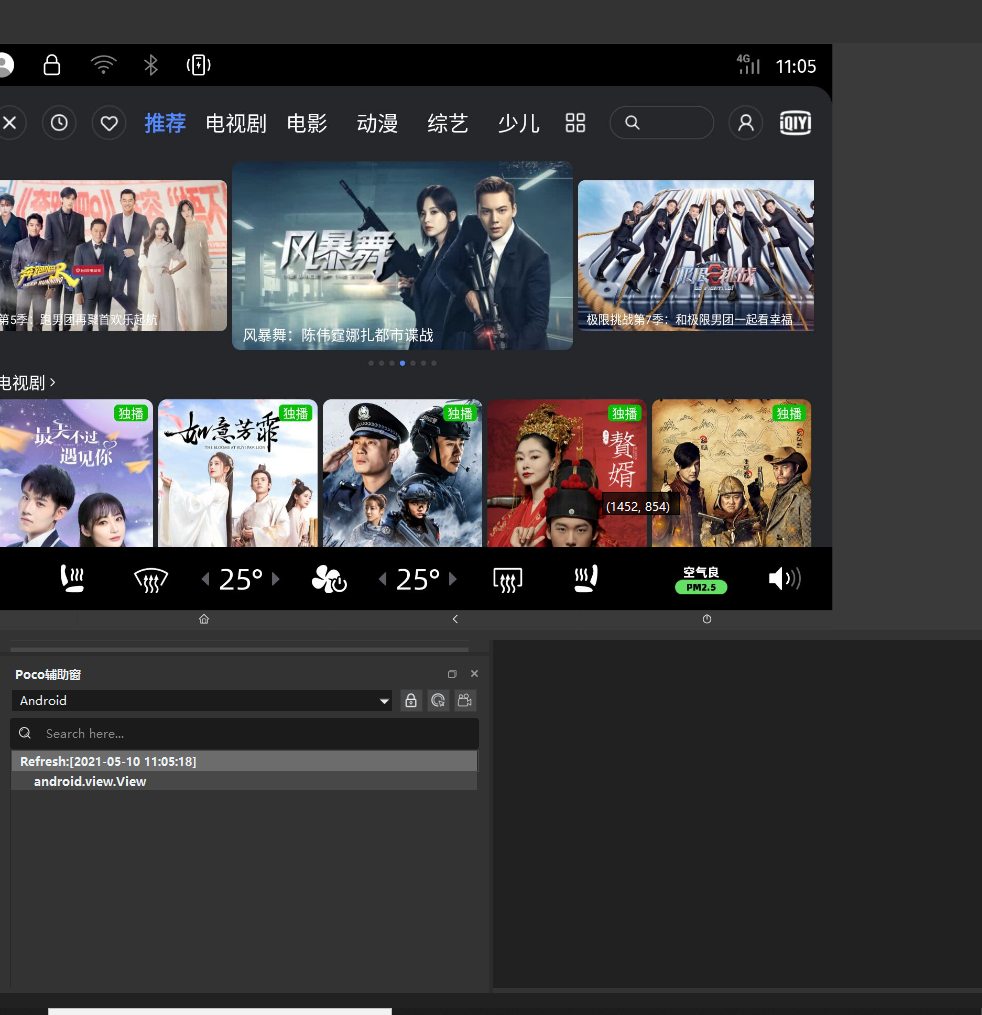Close the iQIYI app with X button
This screenshot has width=982, height=1015.
tap(10, 122)
